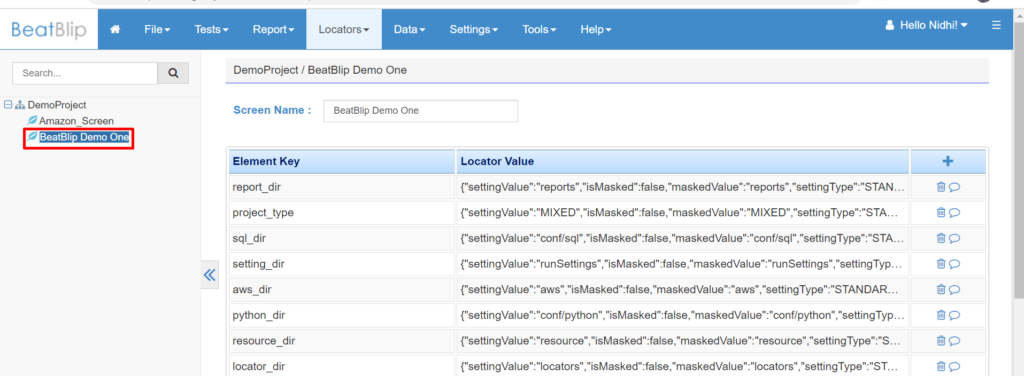Click the locator value with "reports"

click(682, 187)
